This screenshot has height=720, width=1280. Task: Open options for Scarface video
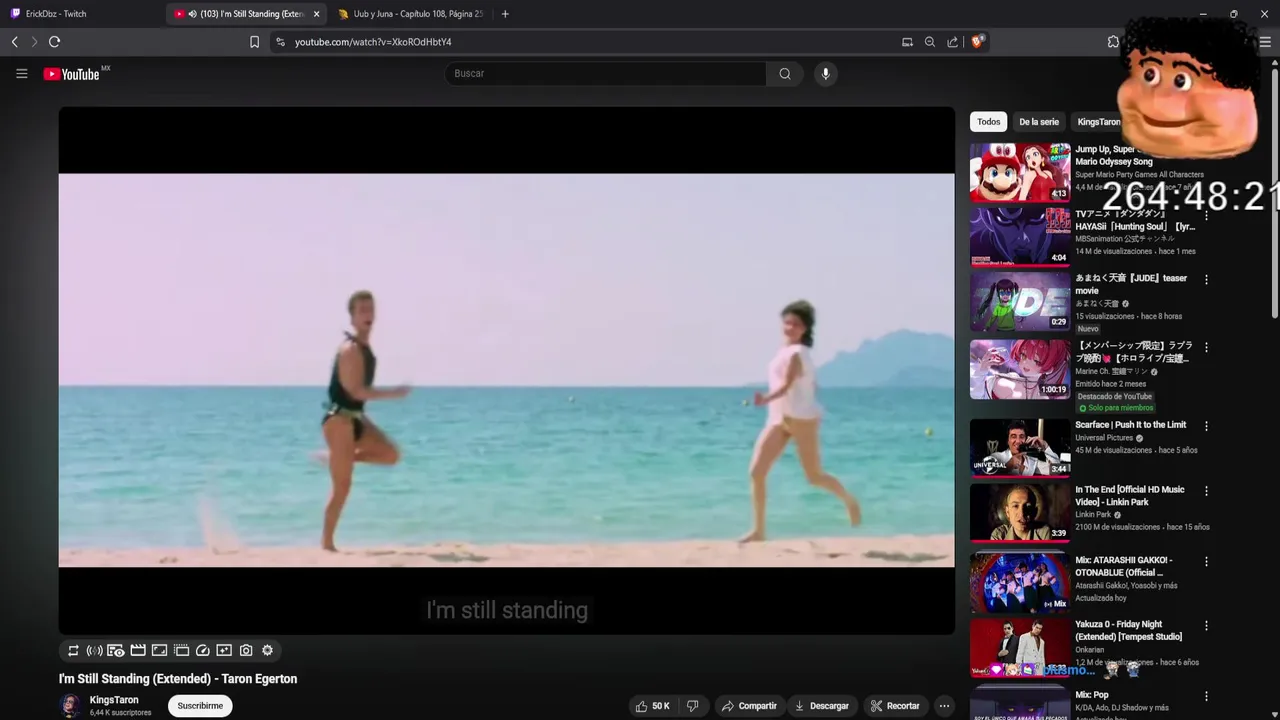click(x=1206, y=426)
